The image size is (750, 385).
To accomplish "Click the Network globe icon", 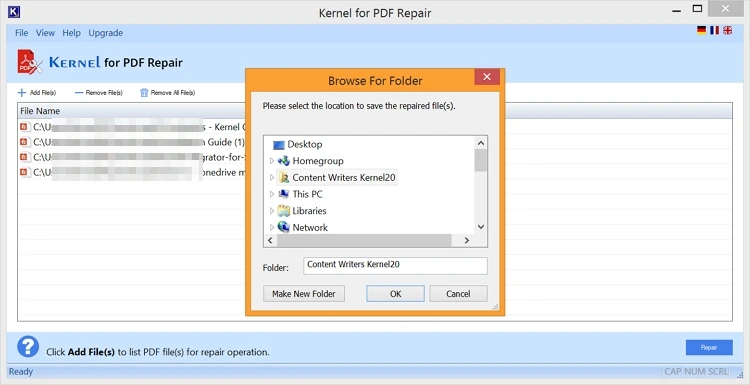I will (x=284, y=227).
